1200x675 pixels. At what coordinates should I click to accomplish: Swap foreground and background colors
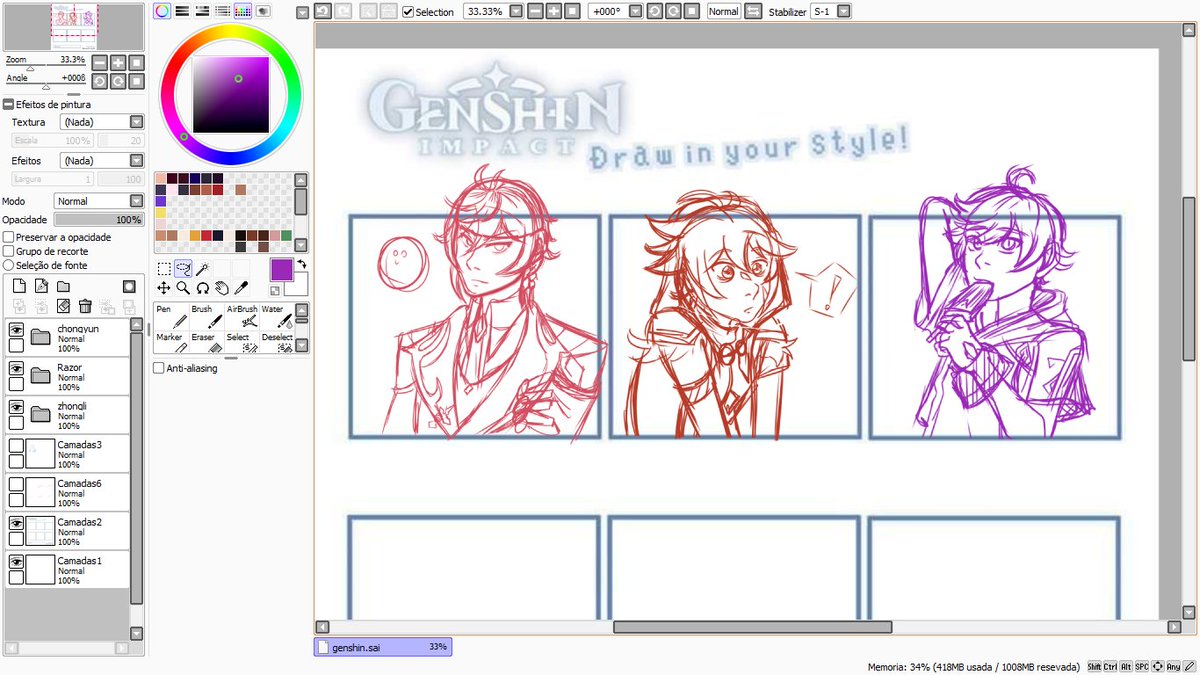coord(301,263)
